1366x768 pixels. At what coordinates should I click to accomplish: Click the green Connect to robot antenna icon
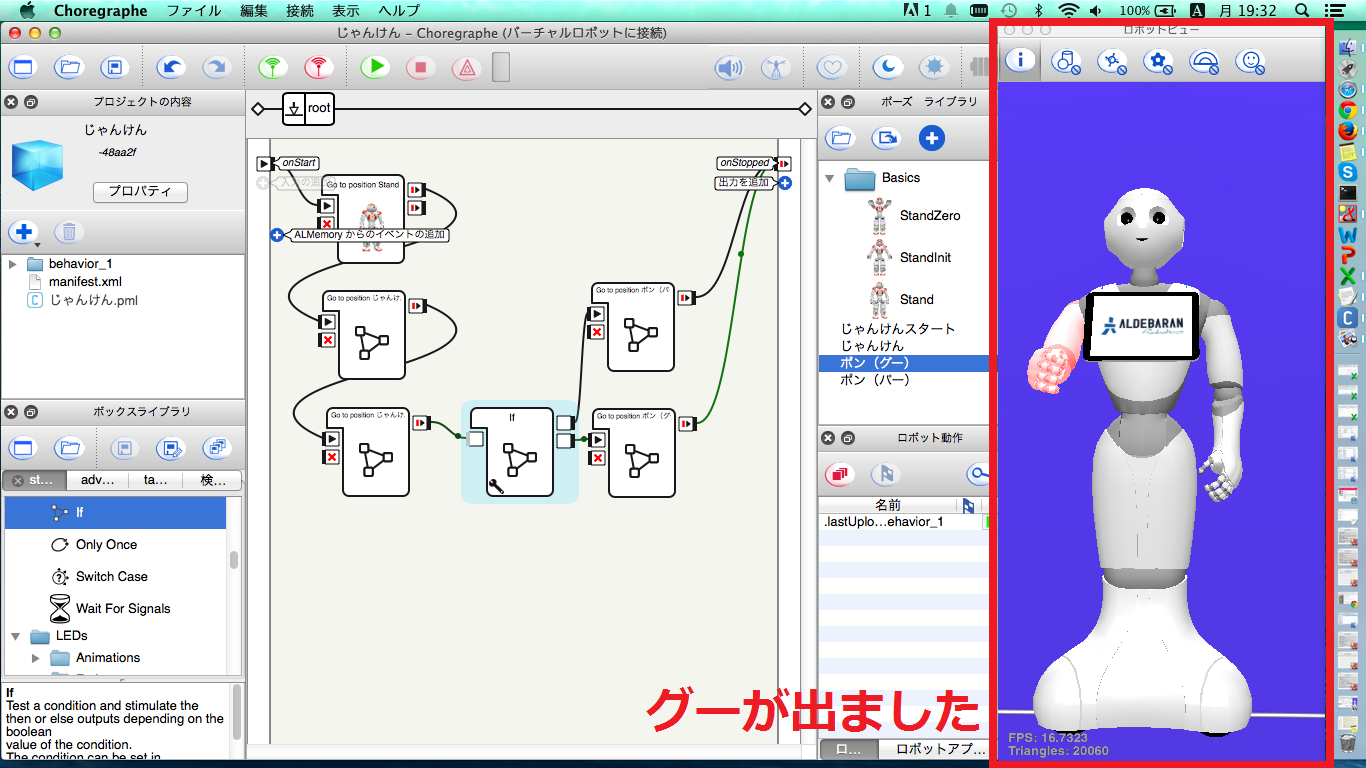pos(271,68)
